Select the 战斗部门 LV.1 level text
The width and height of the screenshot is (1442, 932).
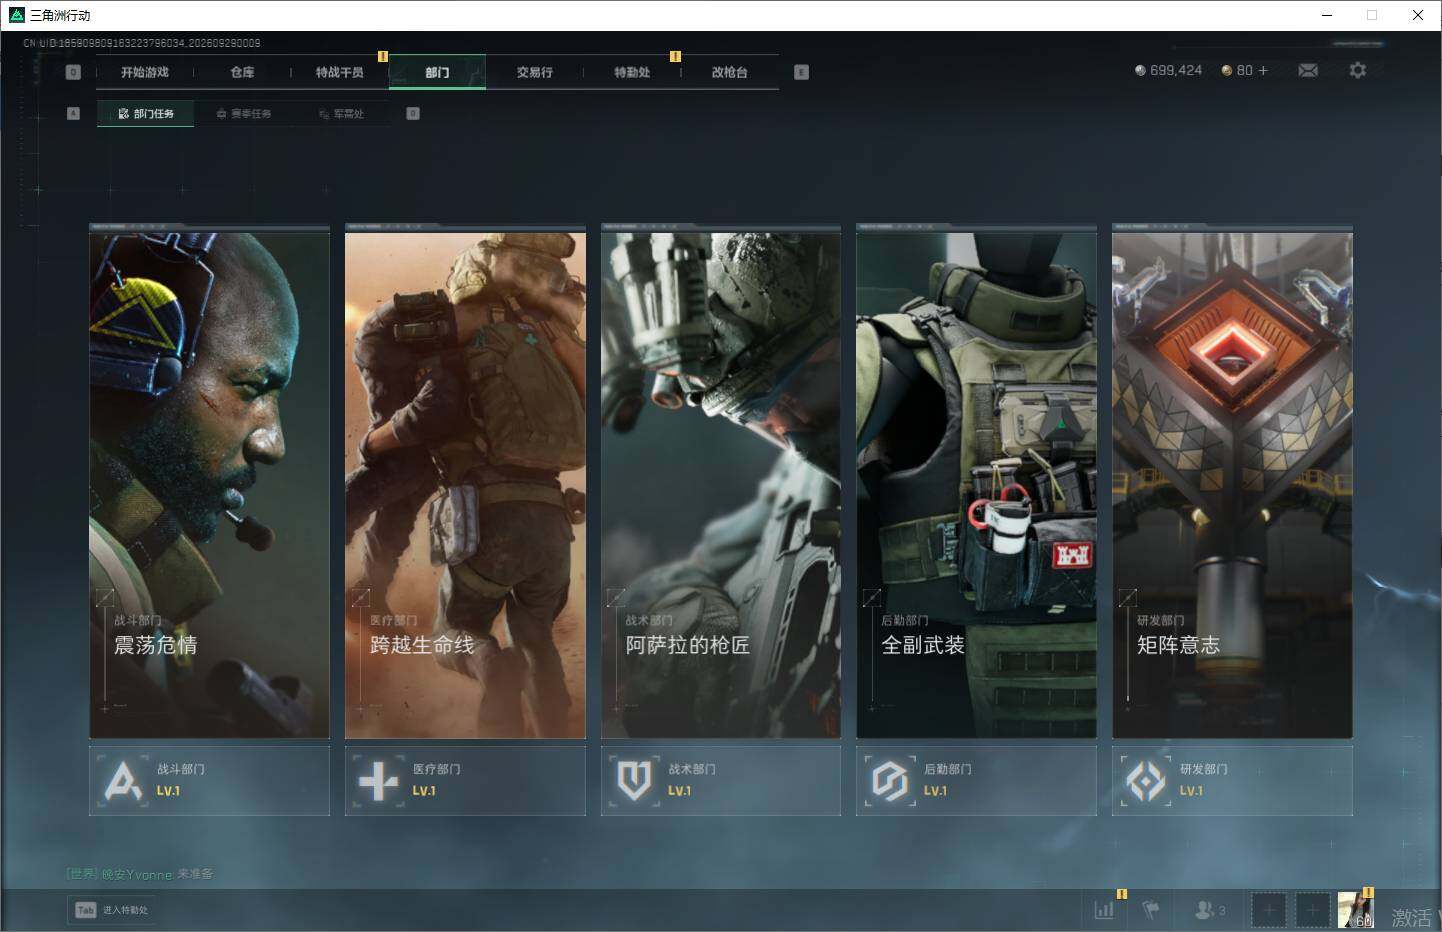168,791
